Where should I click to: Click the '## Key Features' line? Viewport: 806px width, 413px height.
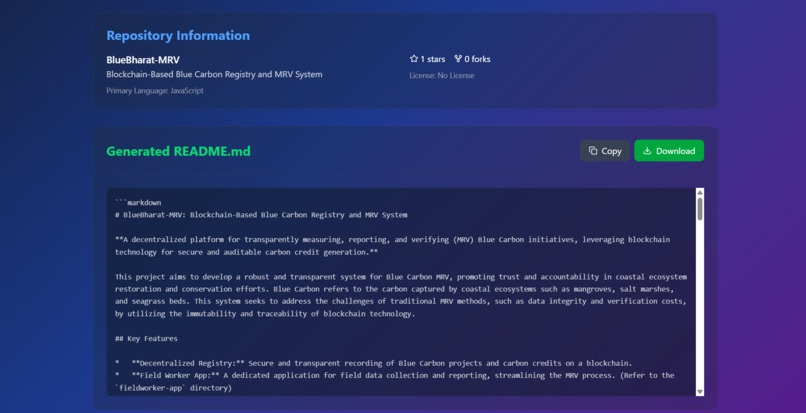146,338
